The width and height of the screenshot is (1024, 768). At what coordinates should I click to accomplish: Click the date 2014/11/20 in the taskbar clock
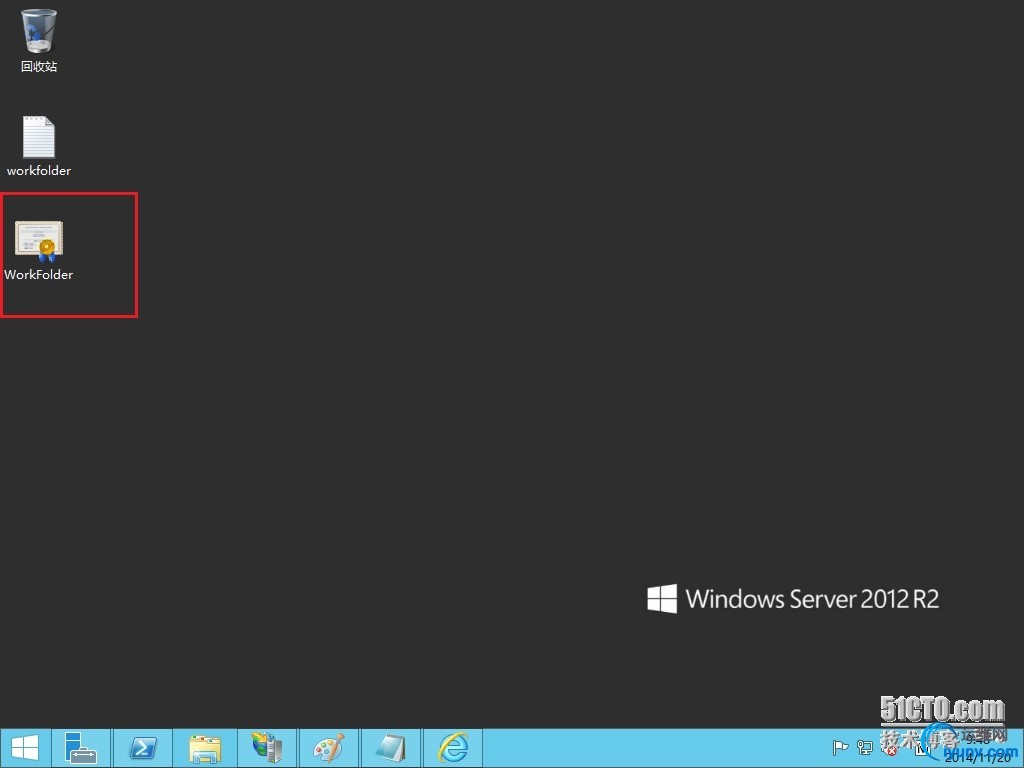pos(978,758)
